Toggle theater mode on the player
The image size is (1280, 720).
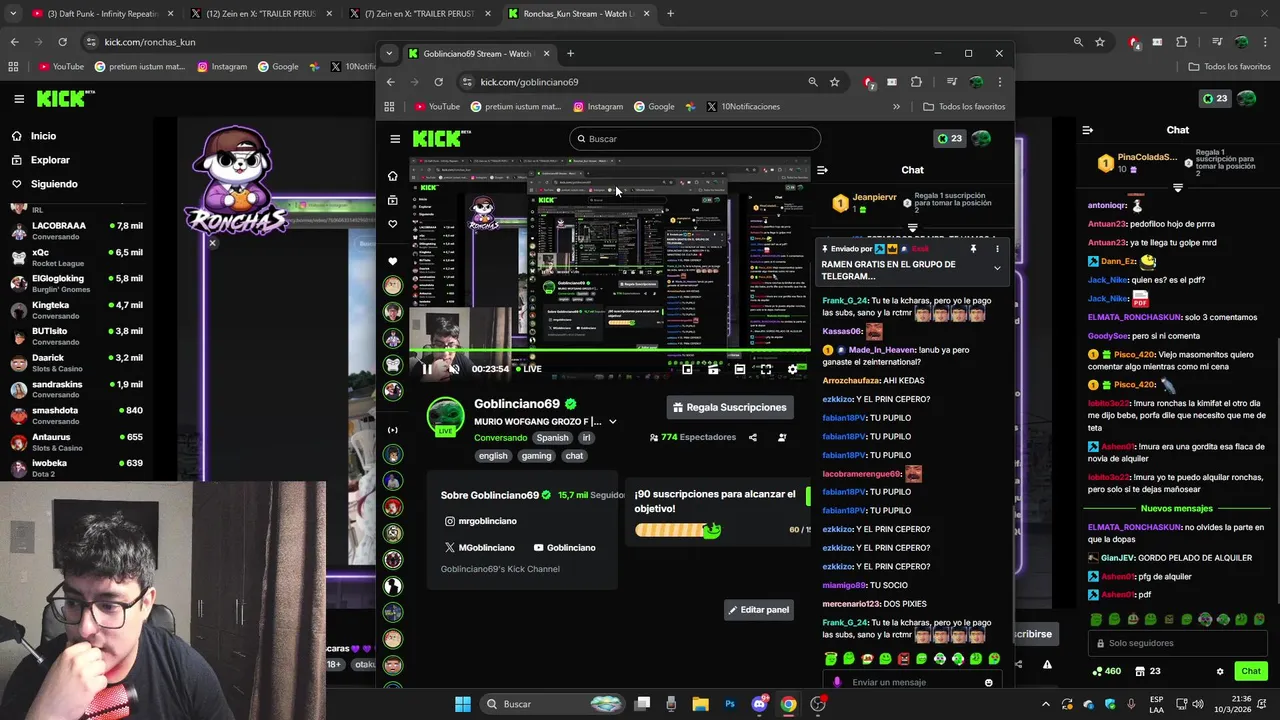tap(740, 369)
